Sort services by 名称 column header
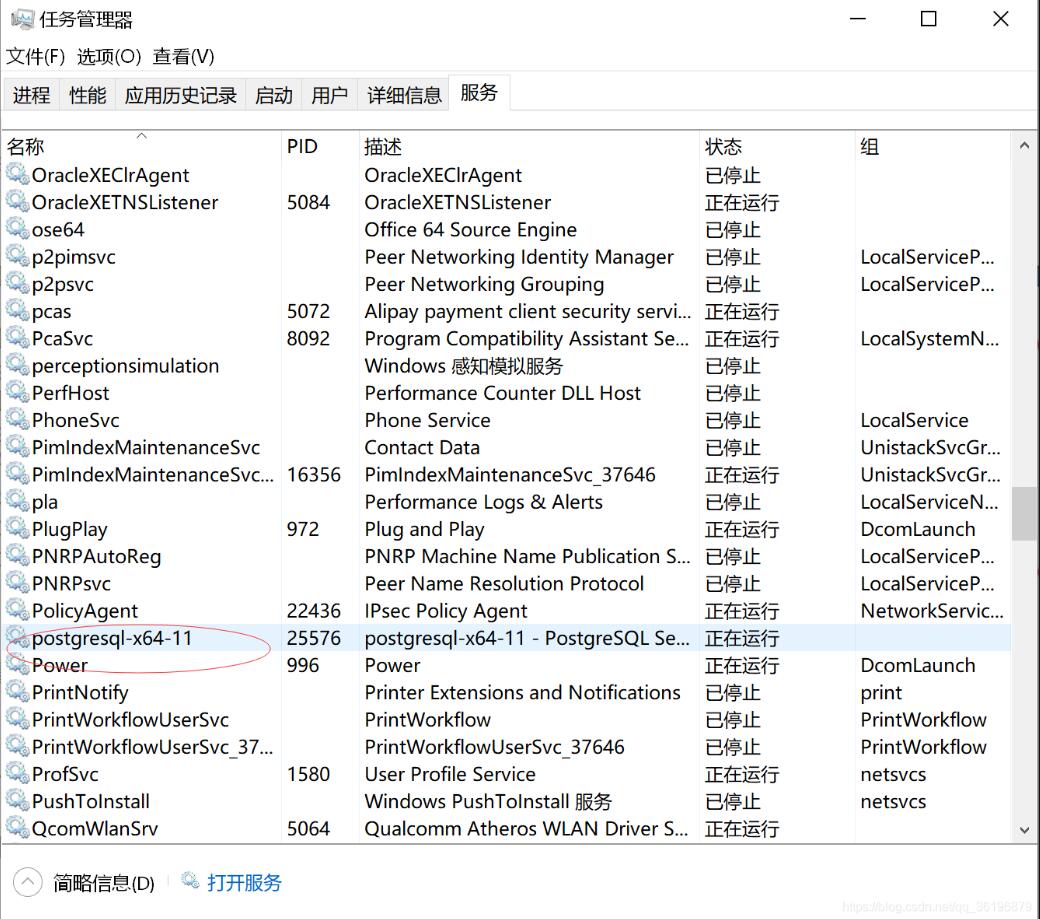Screen dimensions: 1040x919 [27, 147]
